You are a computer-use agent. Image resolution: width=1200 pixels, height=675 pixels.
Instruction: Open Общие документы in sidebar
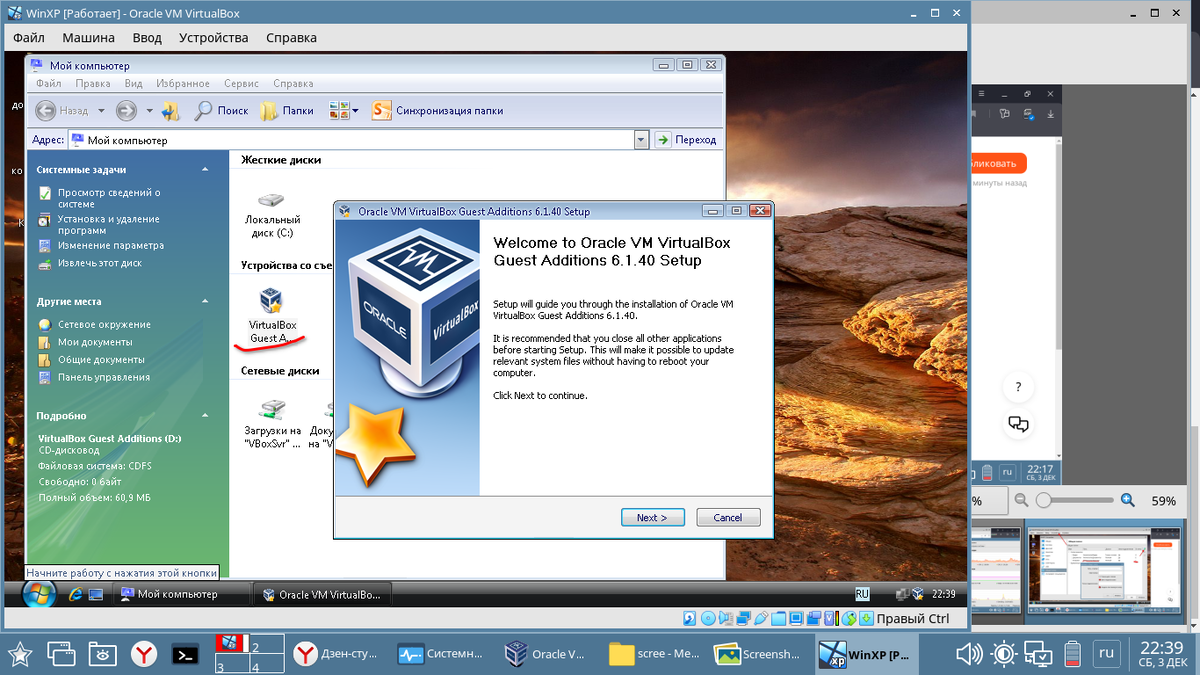click(100, 359)
